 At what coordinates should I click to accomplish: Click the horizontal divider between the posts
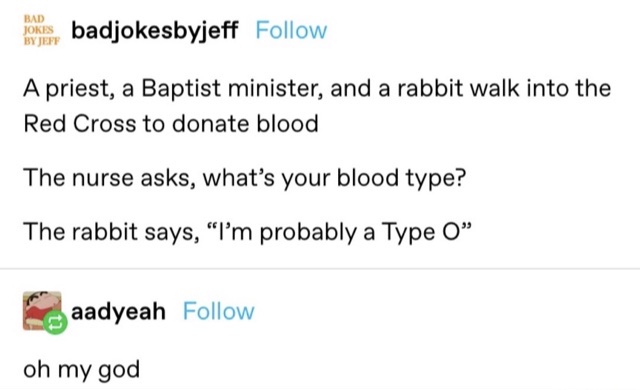pyautogui.click(x=320, y=269)
